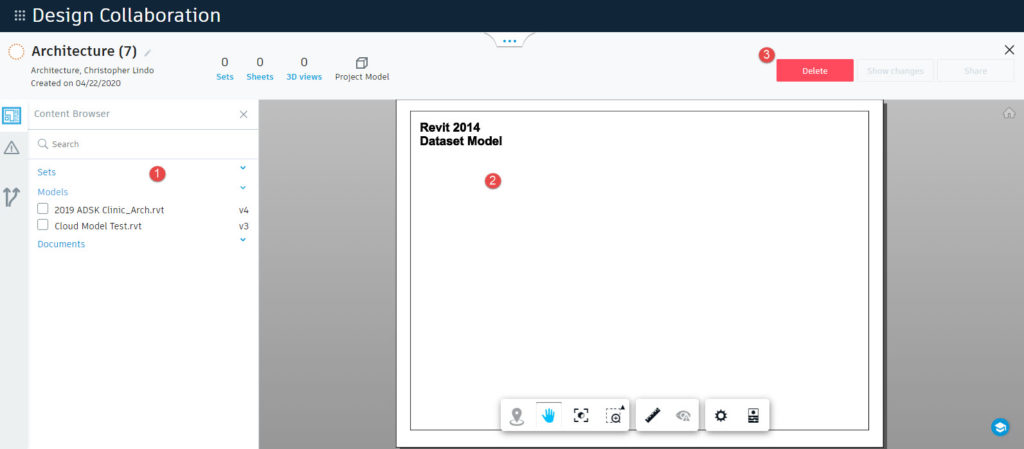Open the Issues warning triangle panel
The image size is (1024, 449).
tap(12, 148)
